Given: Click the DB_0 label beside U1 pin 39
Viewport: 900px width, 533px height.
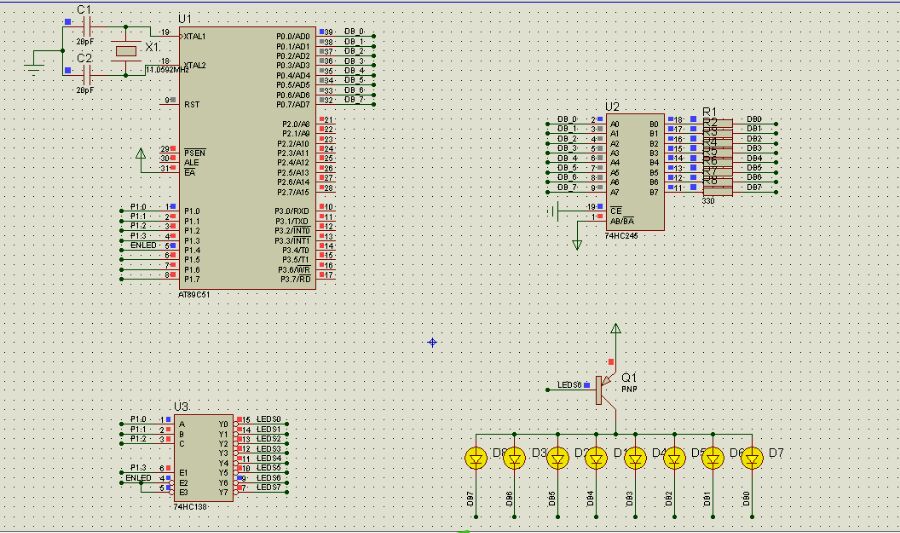Looking at the screenshot, I should click(354, 32).
